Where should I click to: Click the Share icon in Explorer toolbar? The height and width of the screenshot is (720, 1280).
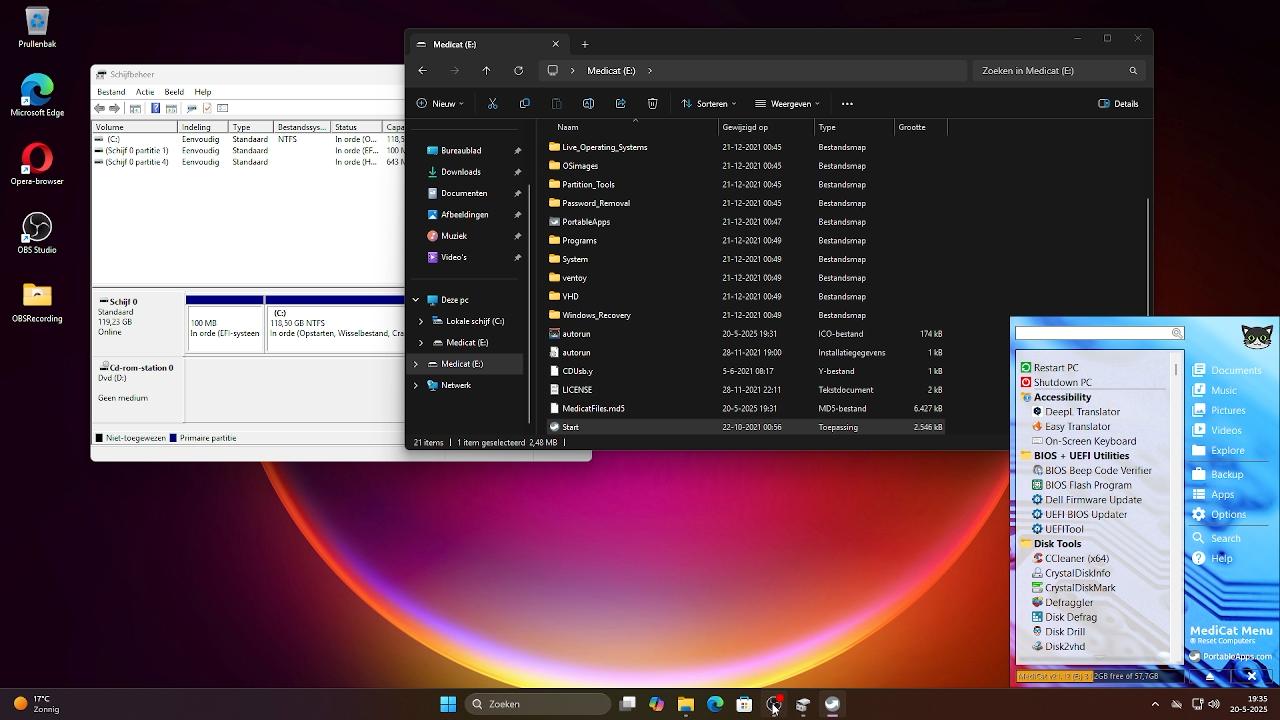pyautogui.click(x=620, y=103)
